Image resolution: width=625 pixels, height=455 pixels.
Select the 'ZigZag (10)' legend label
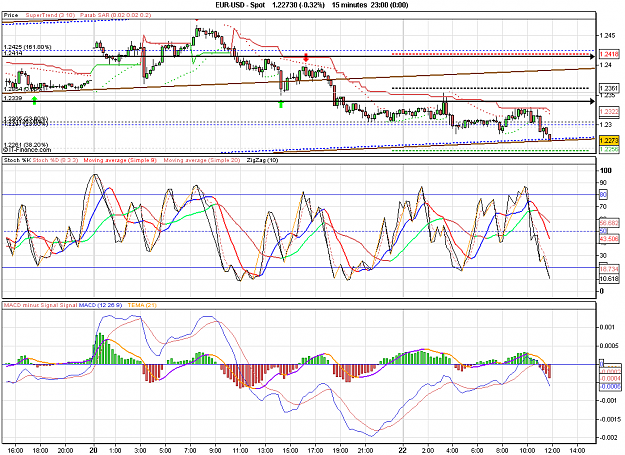click(x=262, y=160)
